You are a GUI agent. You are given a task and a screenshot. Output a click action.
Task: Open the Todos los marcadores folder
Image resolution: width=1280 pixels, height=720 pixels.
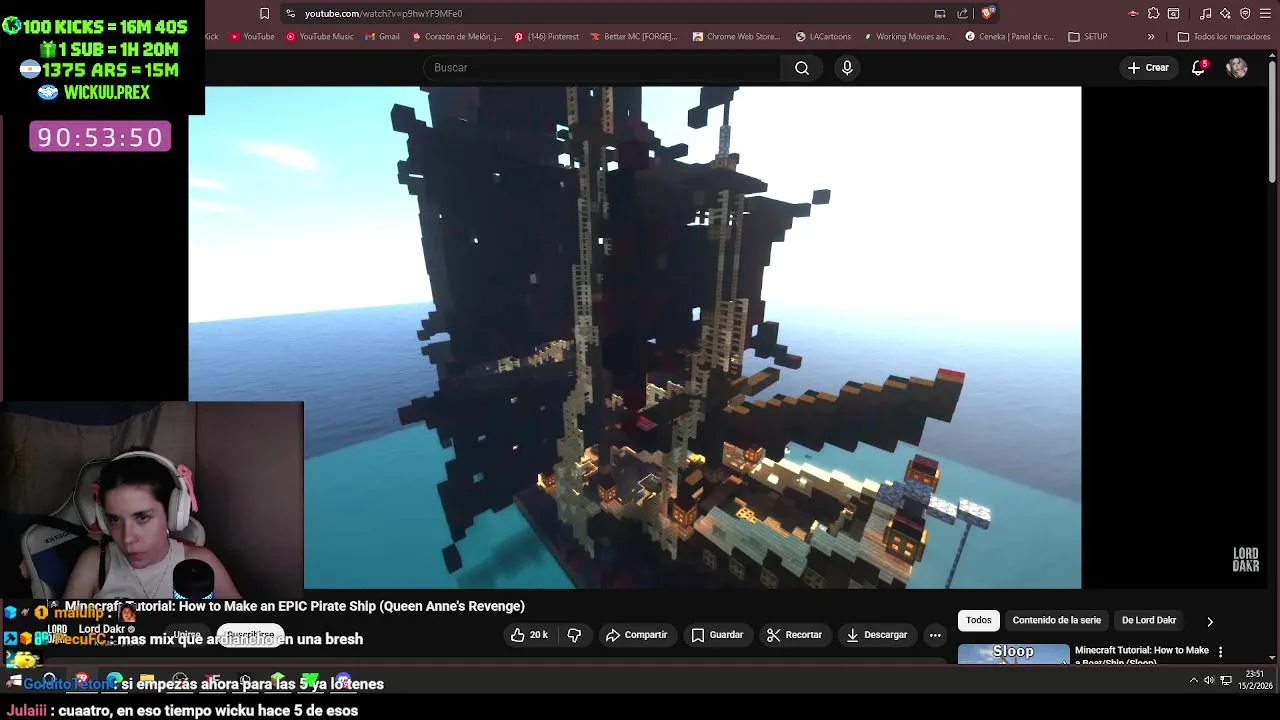click(x=1224, y=37)
